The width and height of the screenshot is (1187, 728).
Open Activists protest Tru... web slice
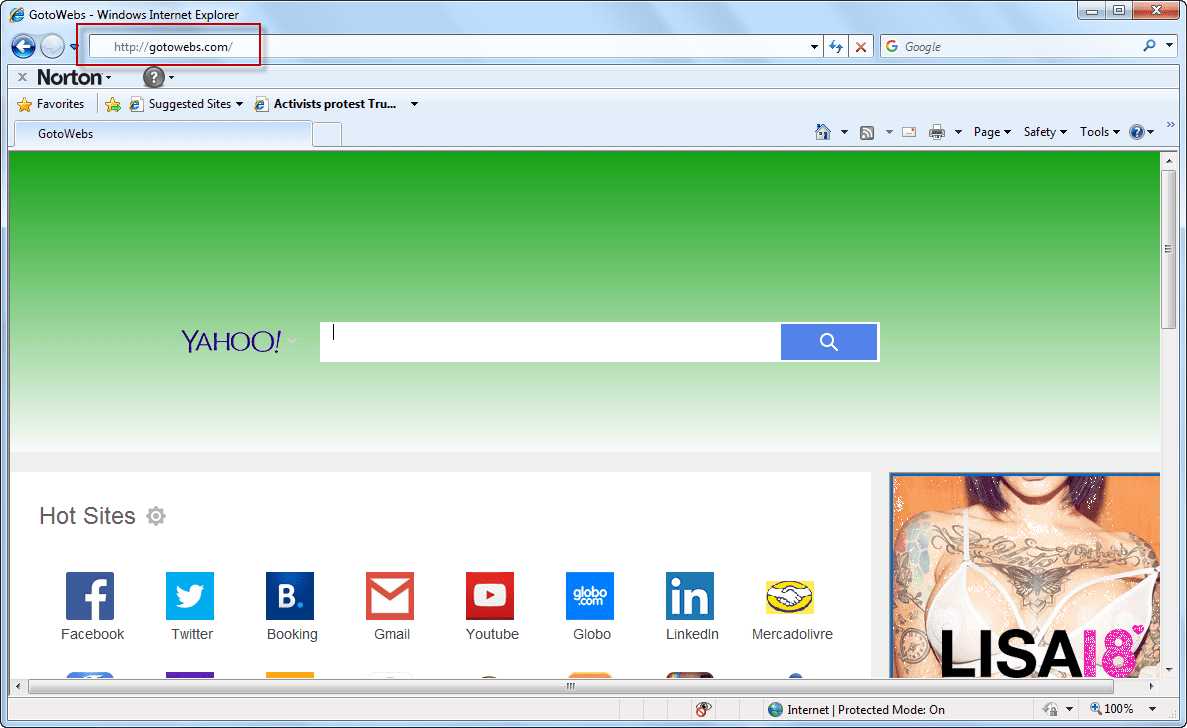(326, 104)
